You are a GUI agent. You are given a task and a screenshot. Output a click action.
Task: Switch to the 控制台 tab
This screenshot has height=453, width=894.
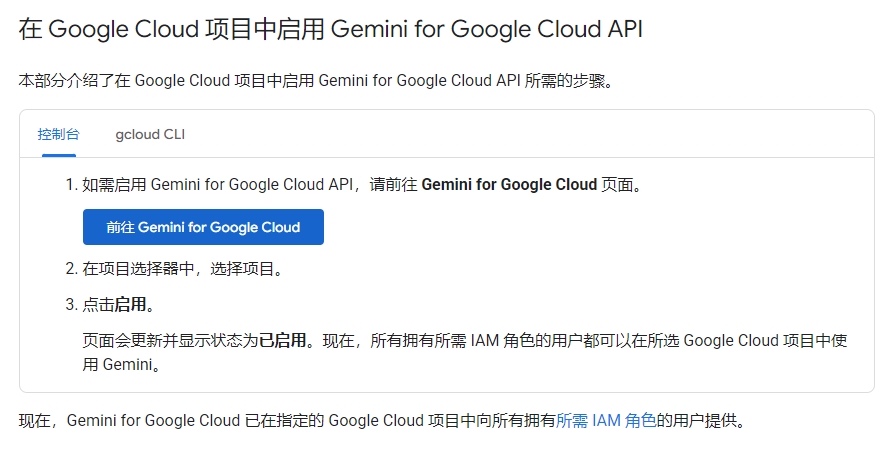(x=59, y=134)
